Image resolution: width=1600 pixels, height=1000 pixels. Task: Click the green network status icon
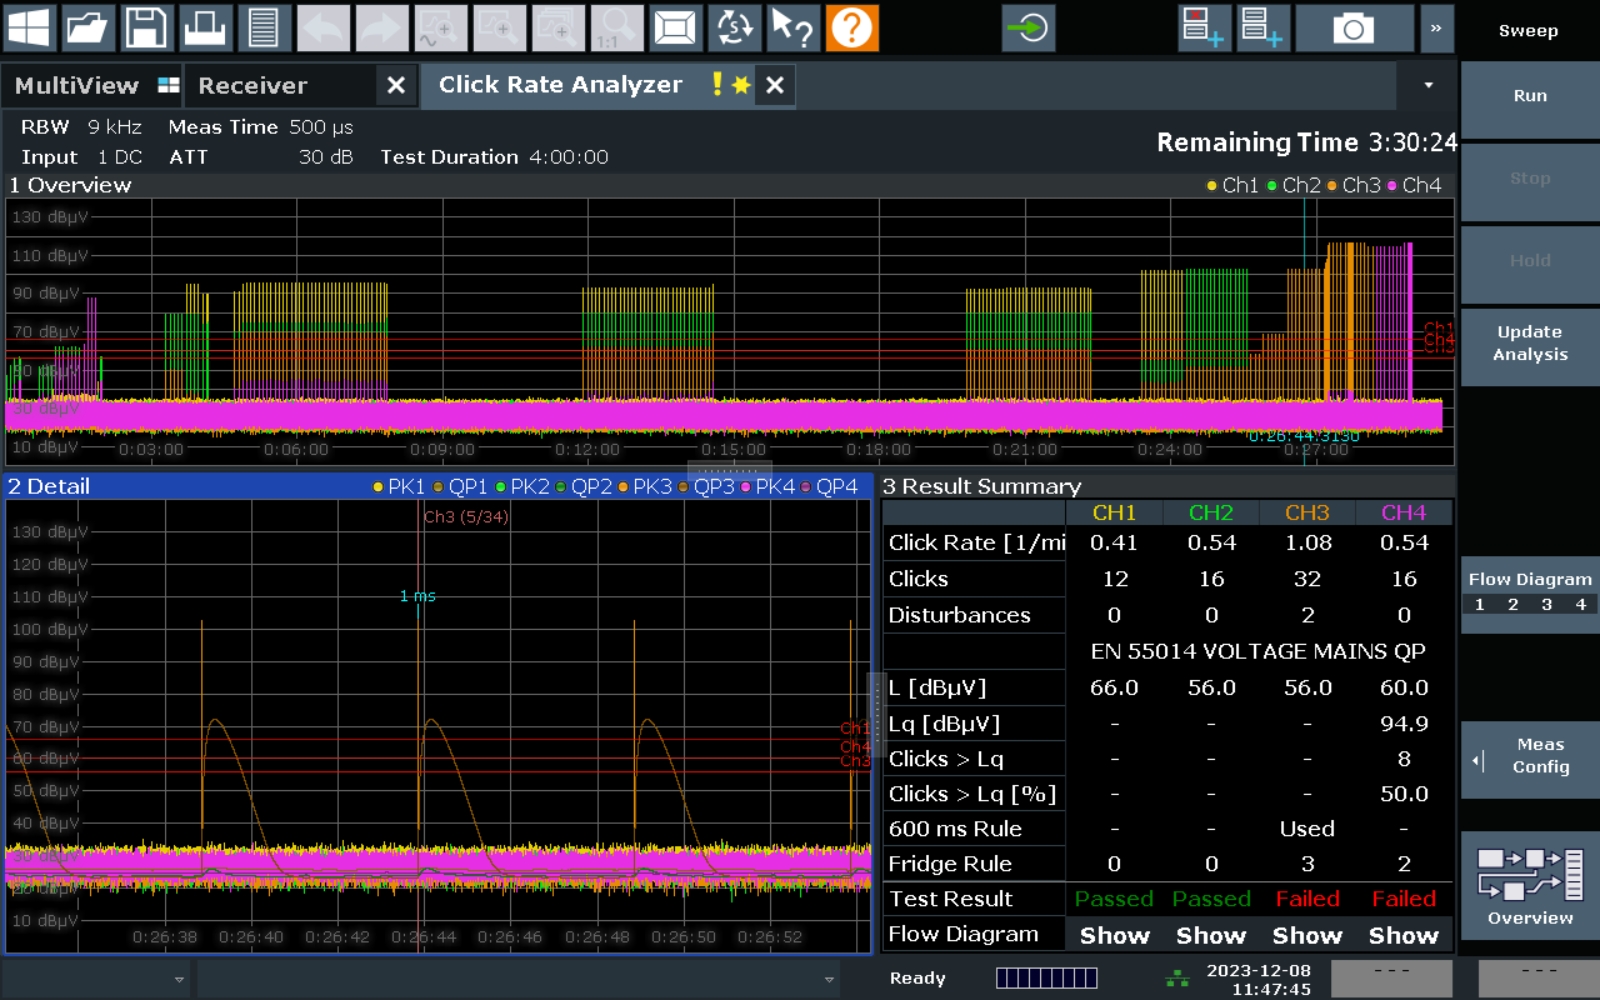point(1177,978)
